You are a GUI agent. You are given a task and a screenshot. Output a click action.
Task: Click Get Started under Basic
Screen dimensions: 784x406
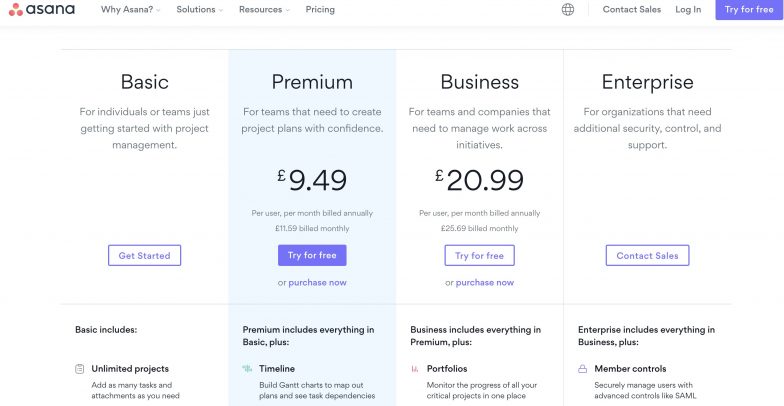(x=144, y=256)
